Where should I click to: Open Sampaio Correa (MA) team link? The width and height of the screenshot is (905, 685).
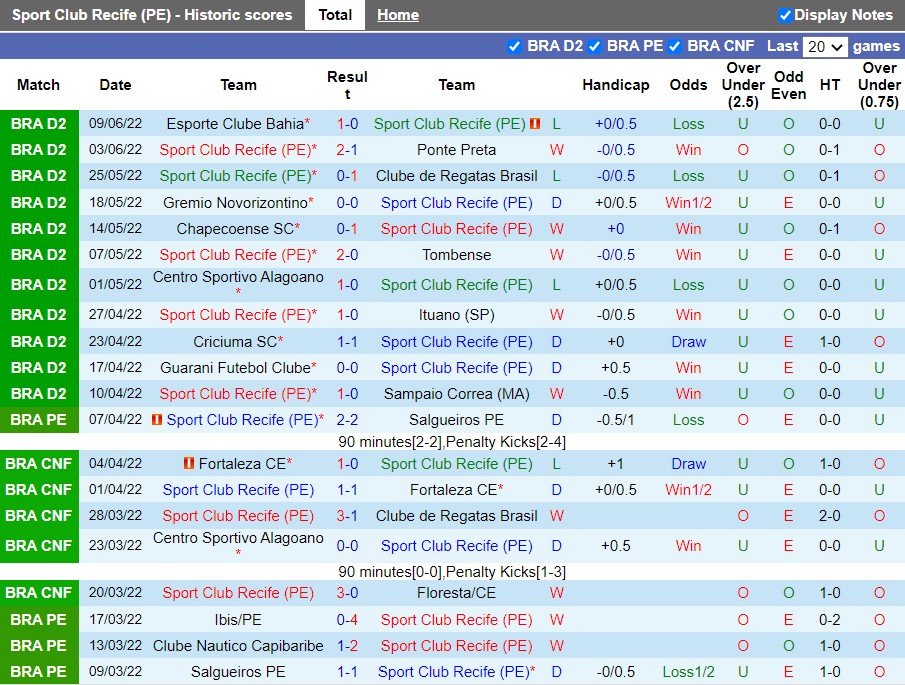[456, 394]
